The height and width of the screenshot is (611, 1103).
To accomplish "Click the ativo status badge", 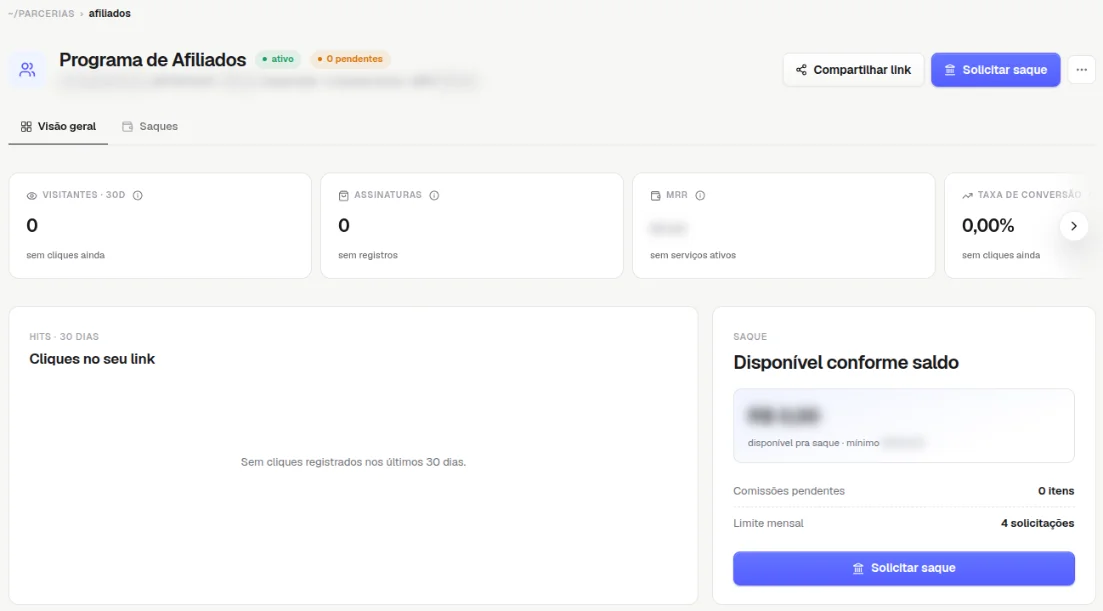I will point(278,59).
